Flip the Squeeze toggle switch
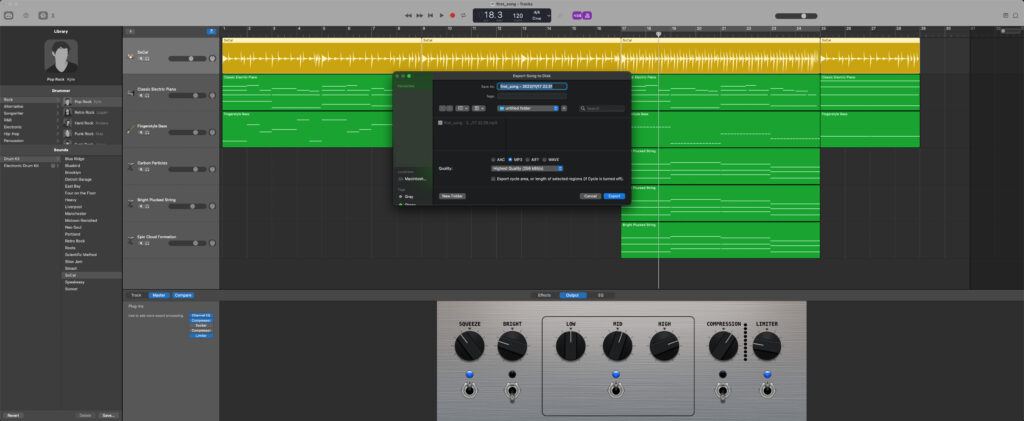The image size is (1024, 421). tap(469, 390)
